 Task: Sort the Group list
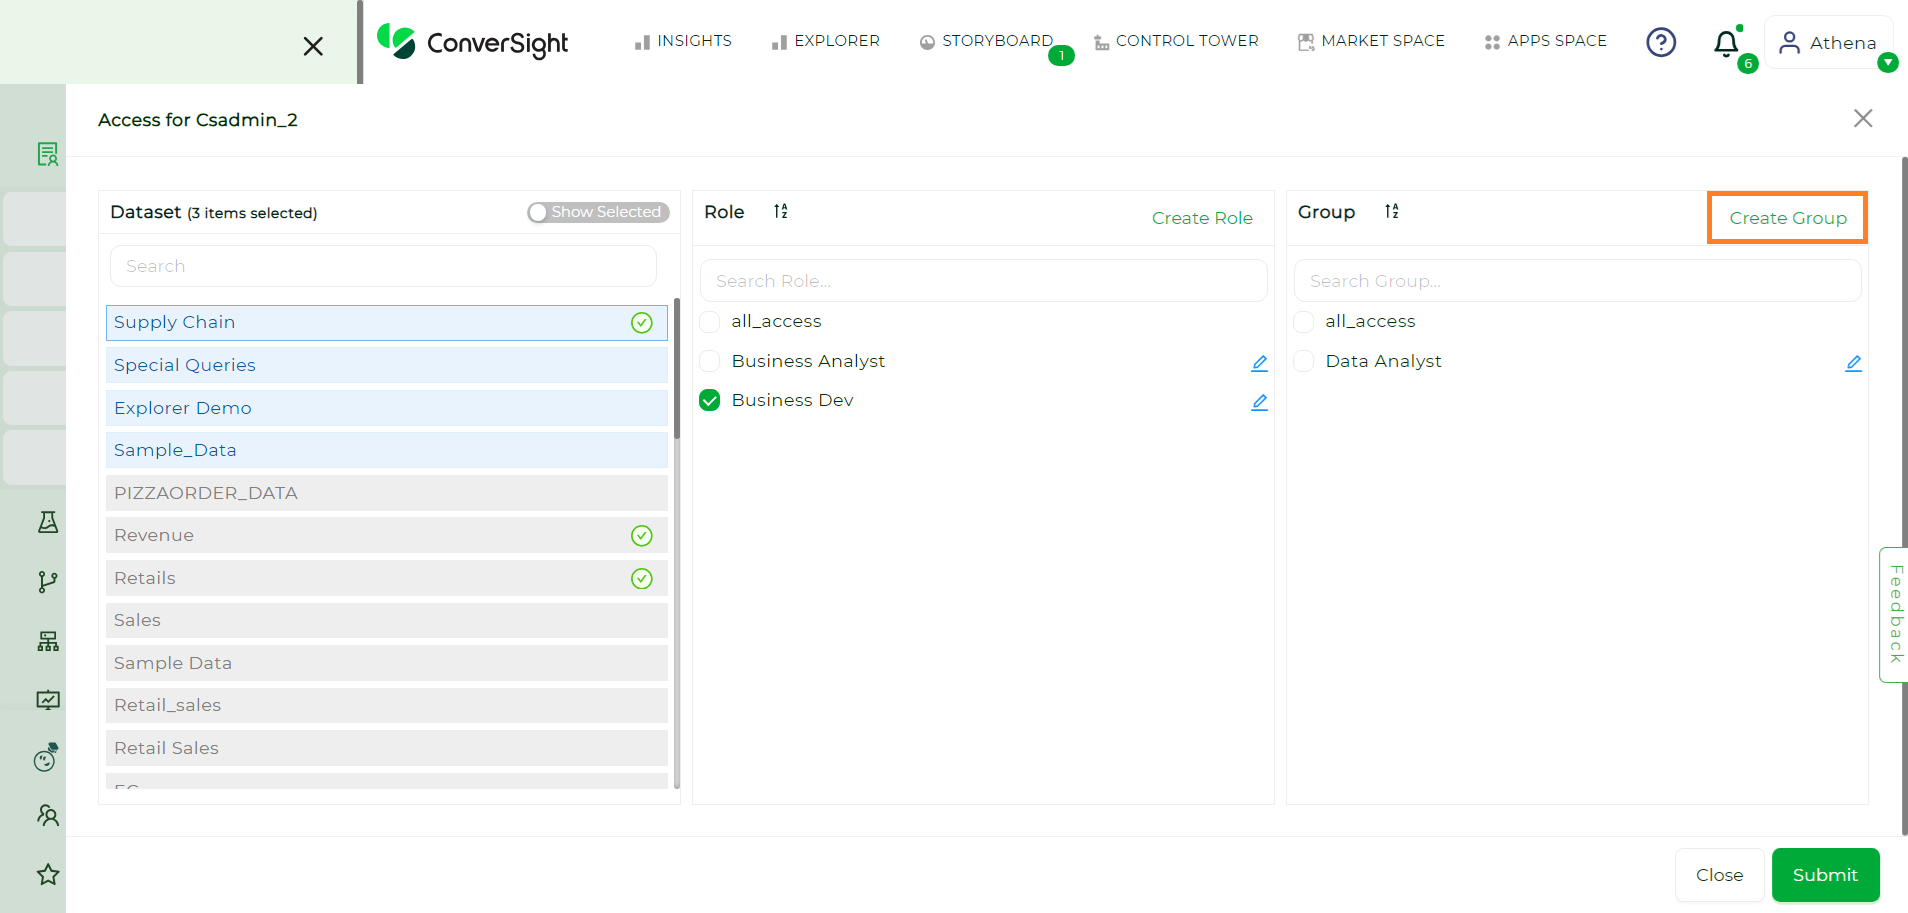click(x=1392, y=211)
